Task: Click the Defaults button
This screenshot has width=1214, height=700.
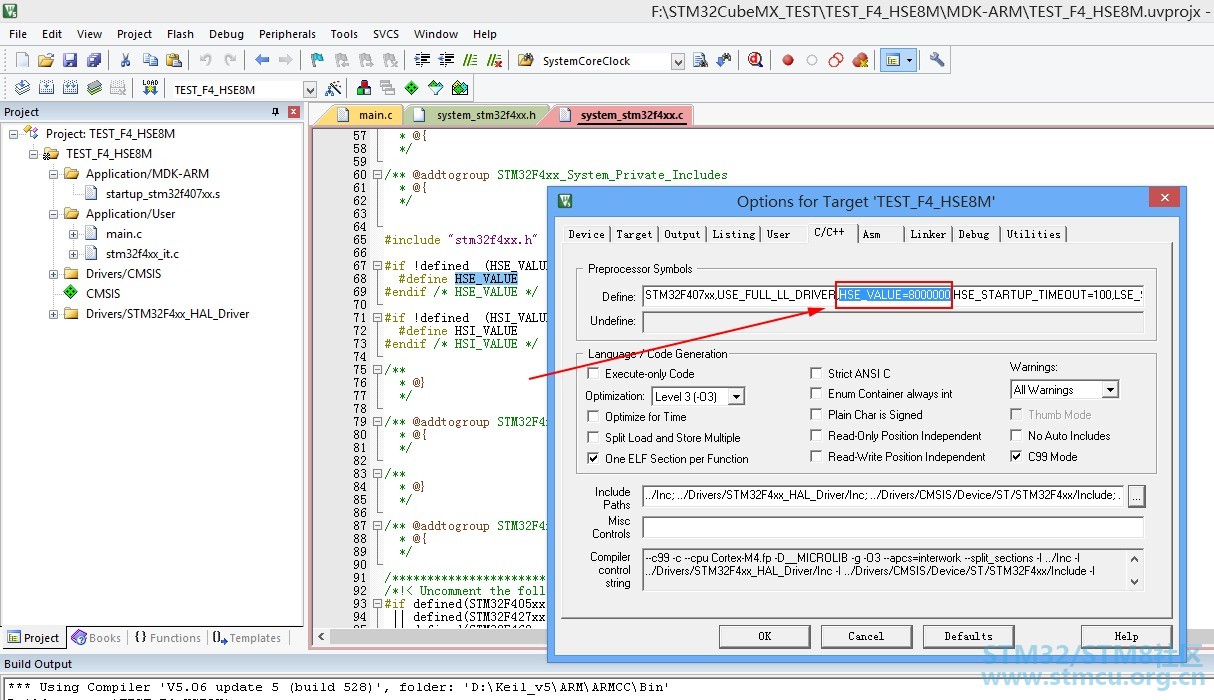Action: click(x=968, y=636)
